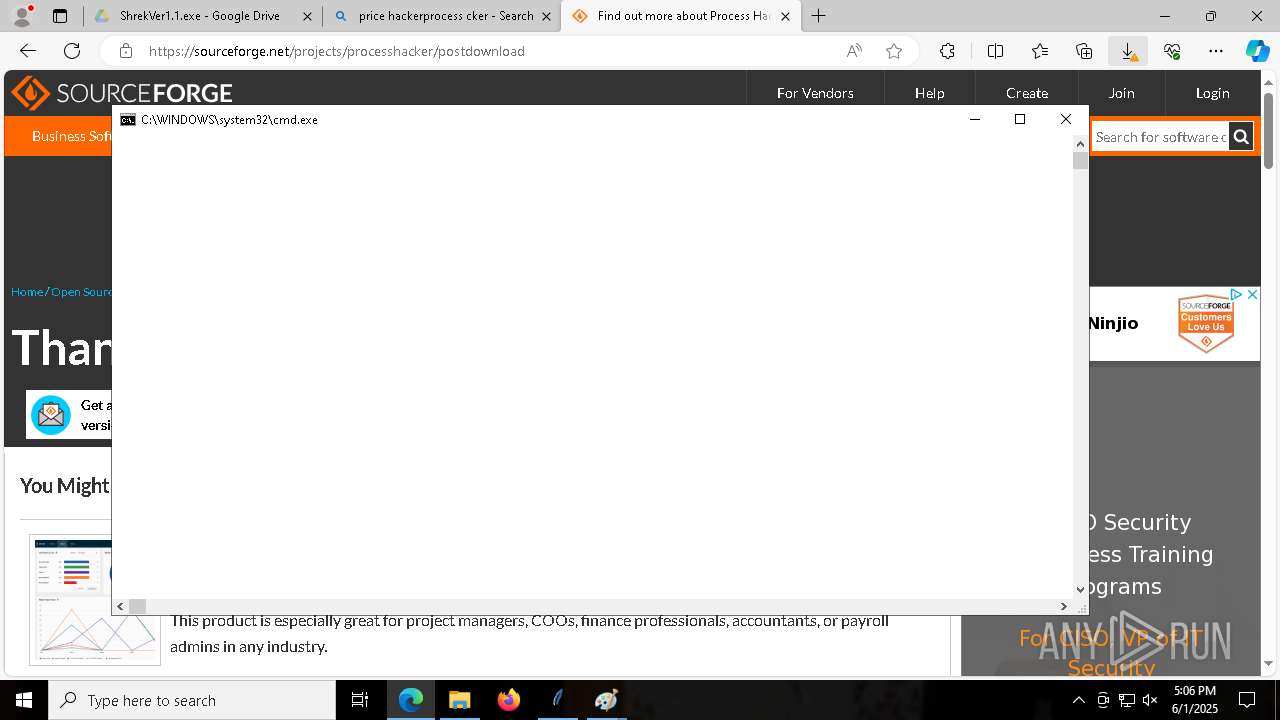Close the Process Hacker SourceForge tab

point(785,16)
